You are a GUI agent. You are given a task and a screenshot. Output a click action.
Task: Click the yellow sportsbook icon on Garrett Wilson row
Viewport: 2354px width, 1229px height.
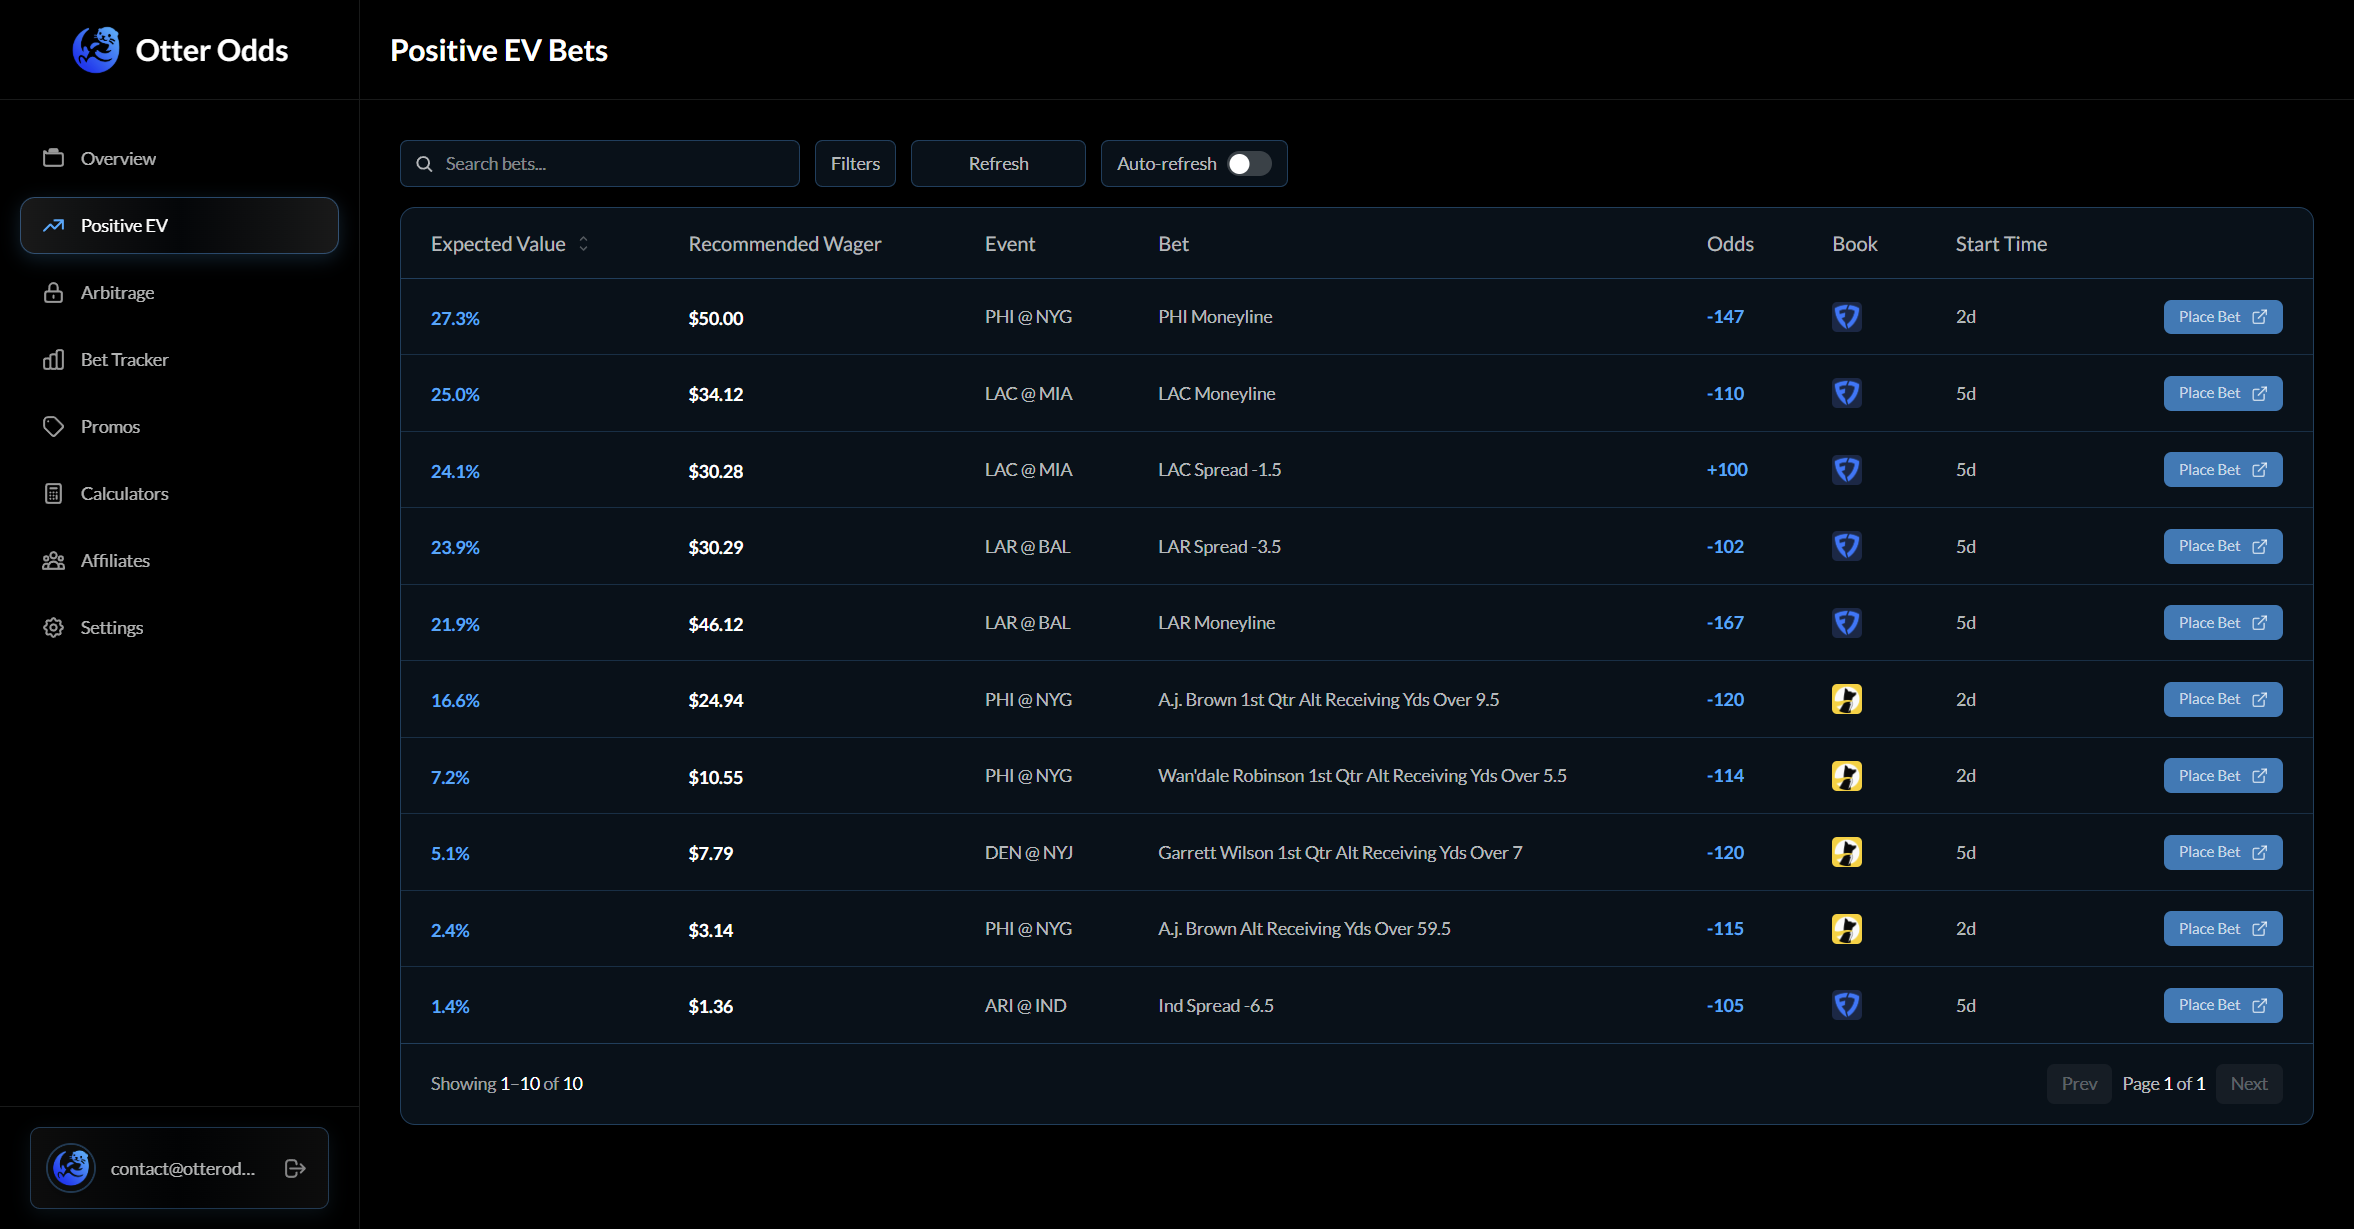coord(1847,852)
